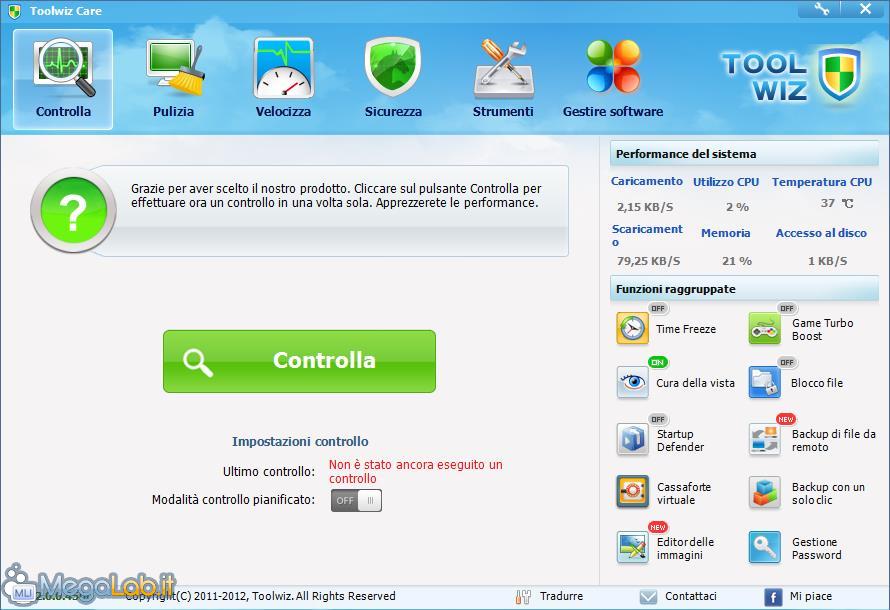Click the Scaricamento value 79,25 KB/S

(648, 261)
